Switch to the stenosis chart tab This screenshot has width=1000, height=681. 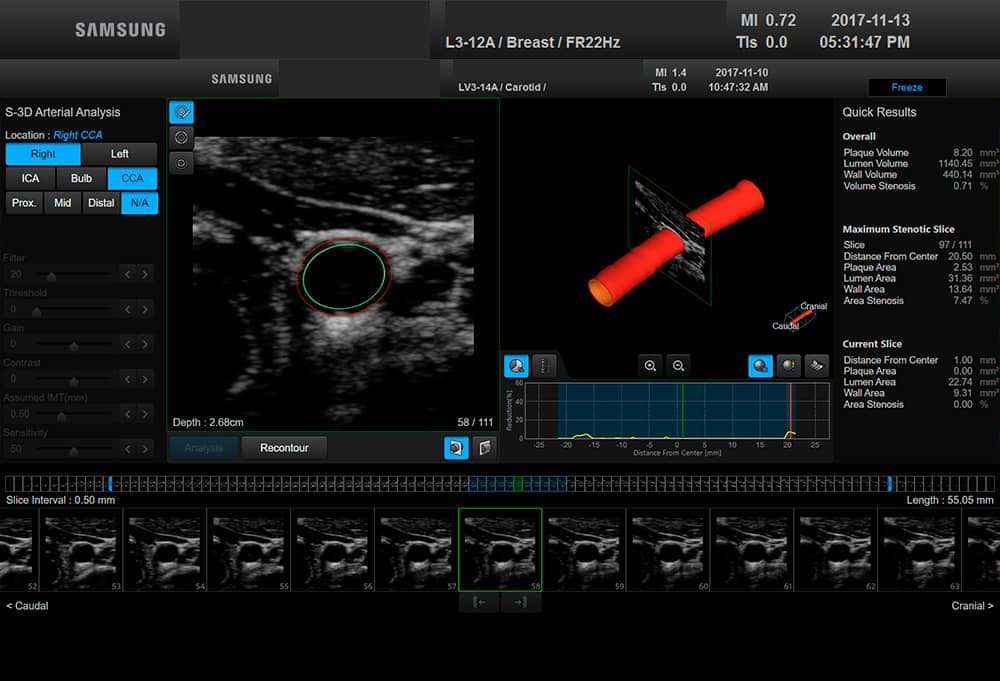tap(516, 366)
